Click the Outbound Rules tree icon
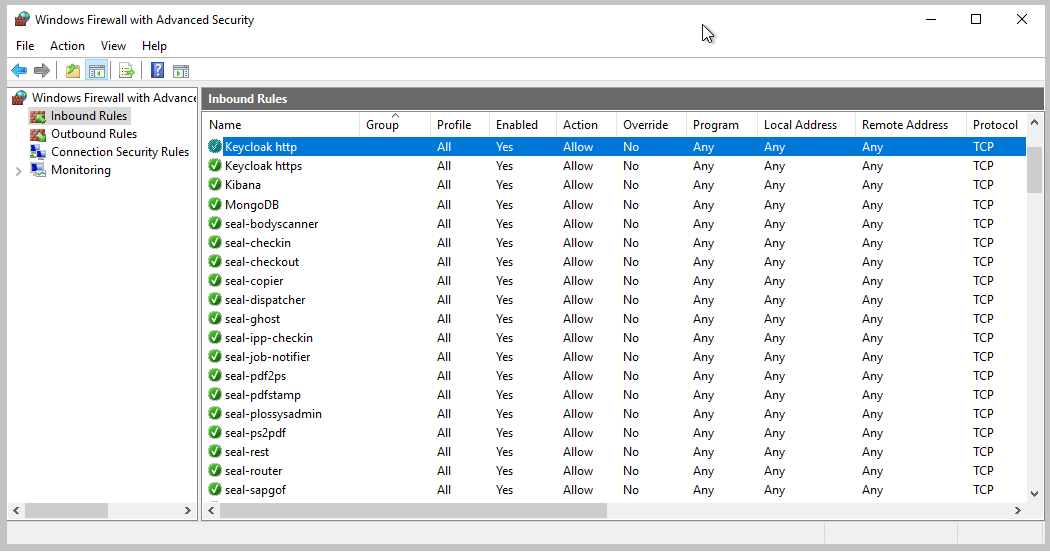The width and height of the screenshot is (1050, 552). (38, 134)
